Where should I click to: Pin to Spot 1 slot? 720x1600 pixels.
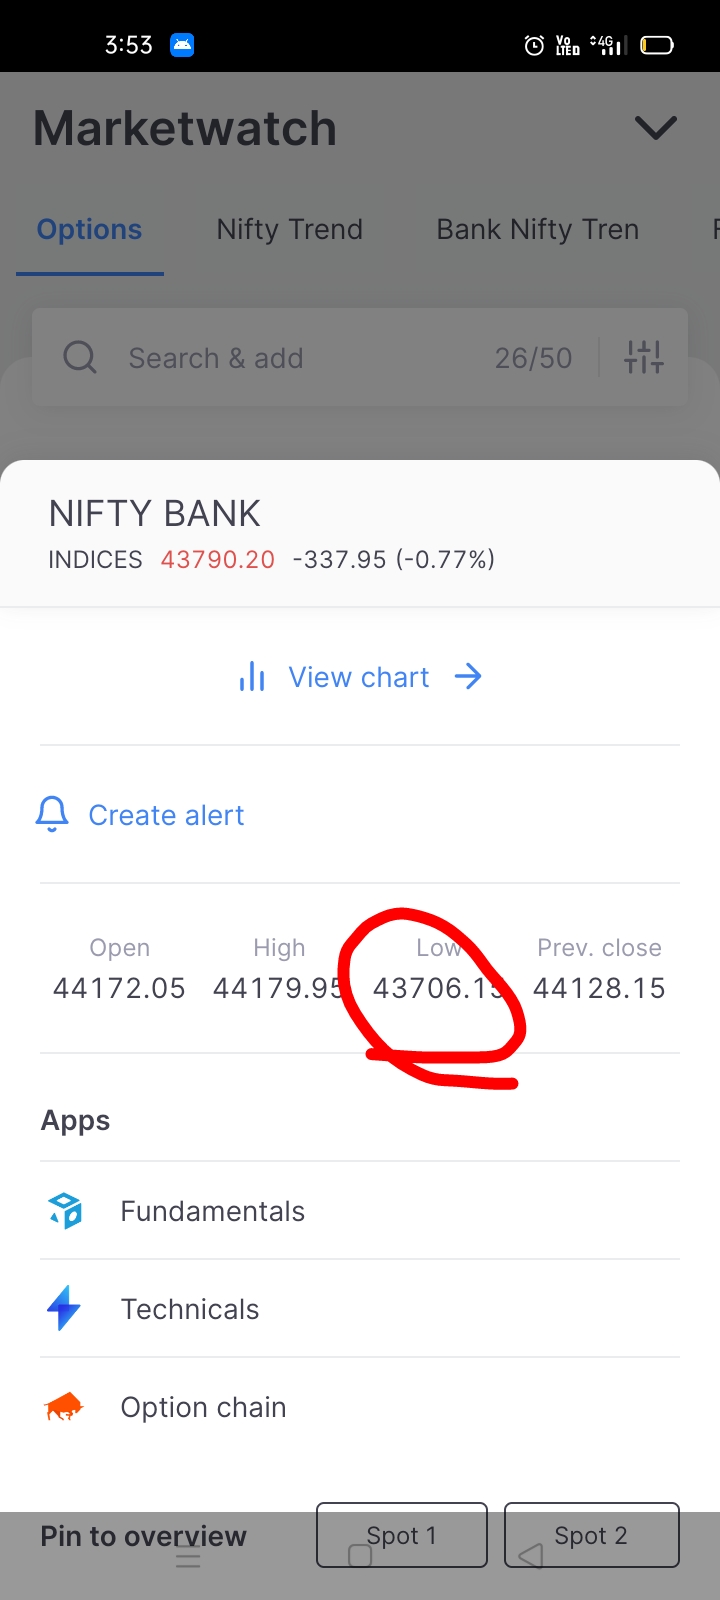(402, 1535)
